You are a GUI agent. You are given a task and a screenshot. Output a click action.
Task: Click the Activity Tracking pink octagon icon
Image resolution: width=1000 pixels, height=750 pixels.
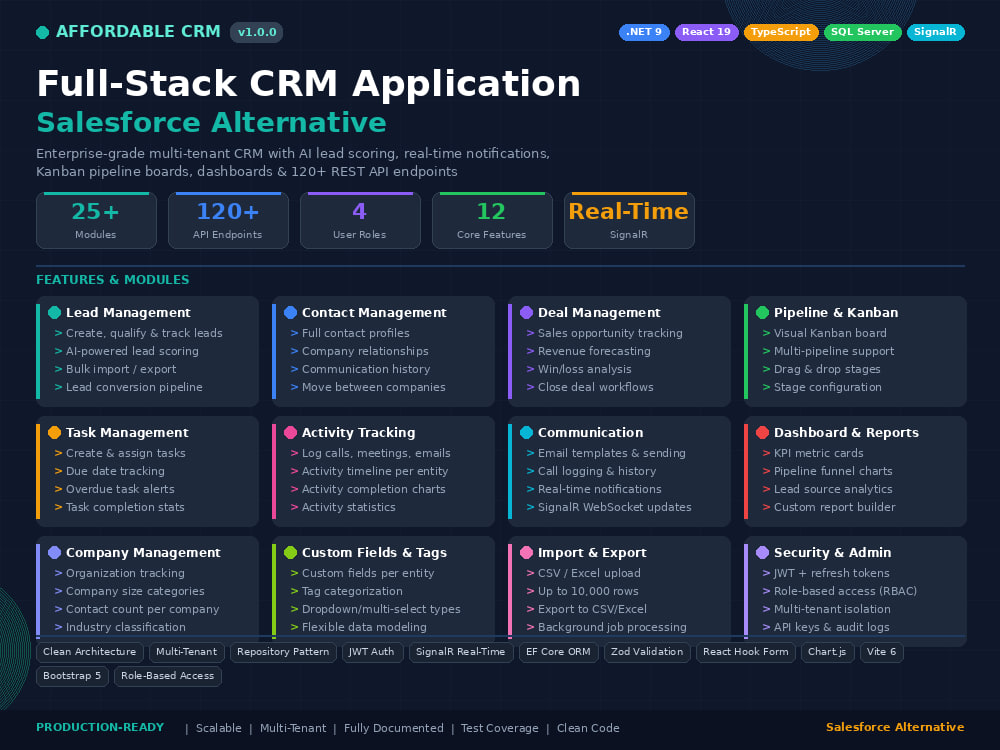click(x=290, y=432)
